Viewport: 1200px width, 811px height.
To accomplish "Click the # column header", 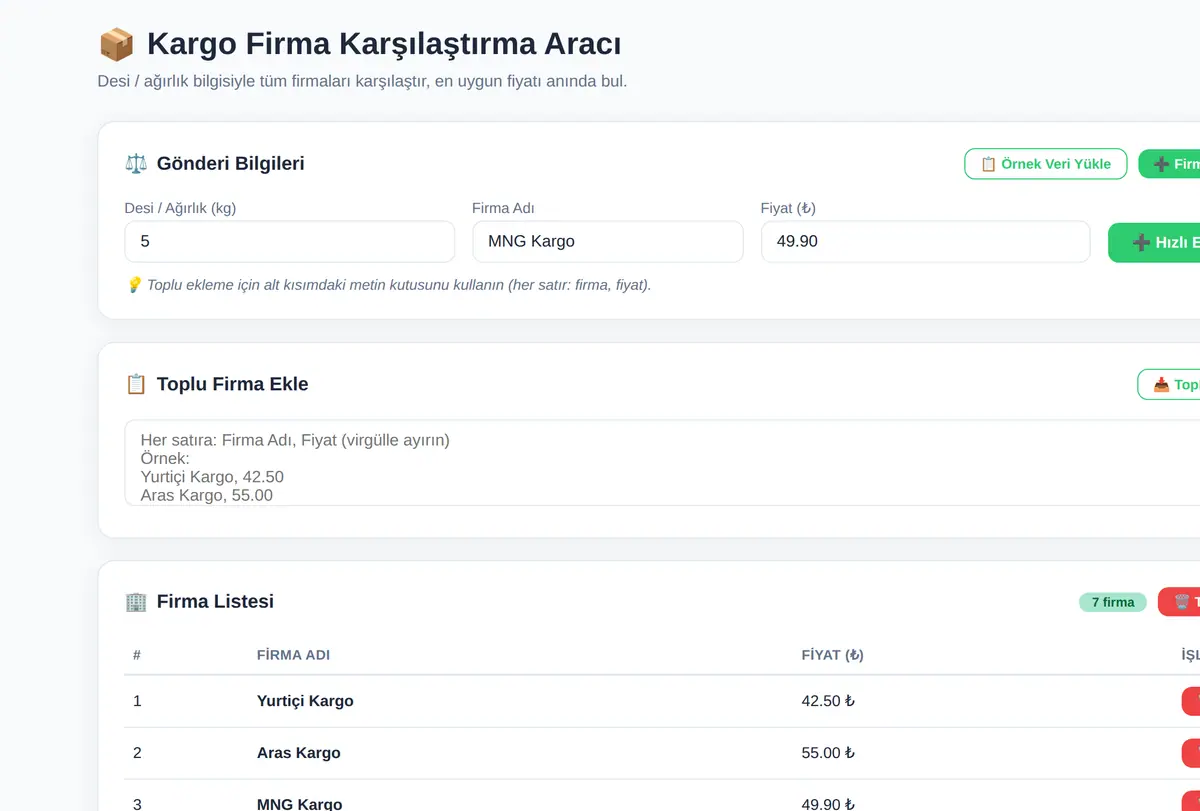I will [137, 655].
